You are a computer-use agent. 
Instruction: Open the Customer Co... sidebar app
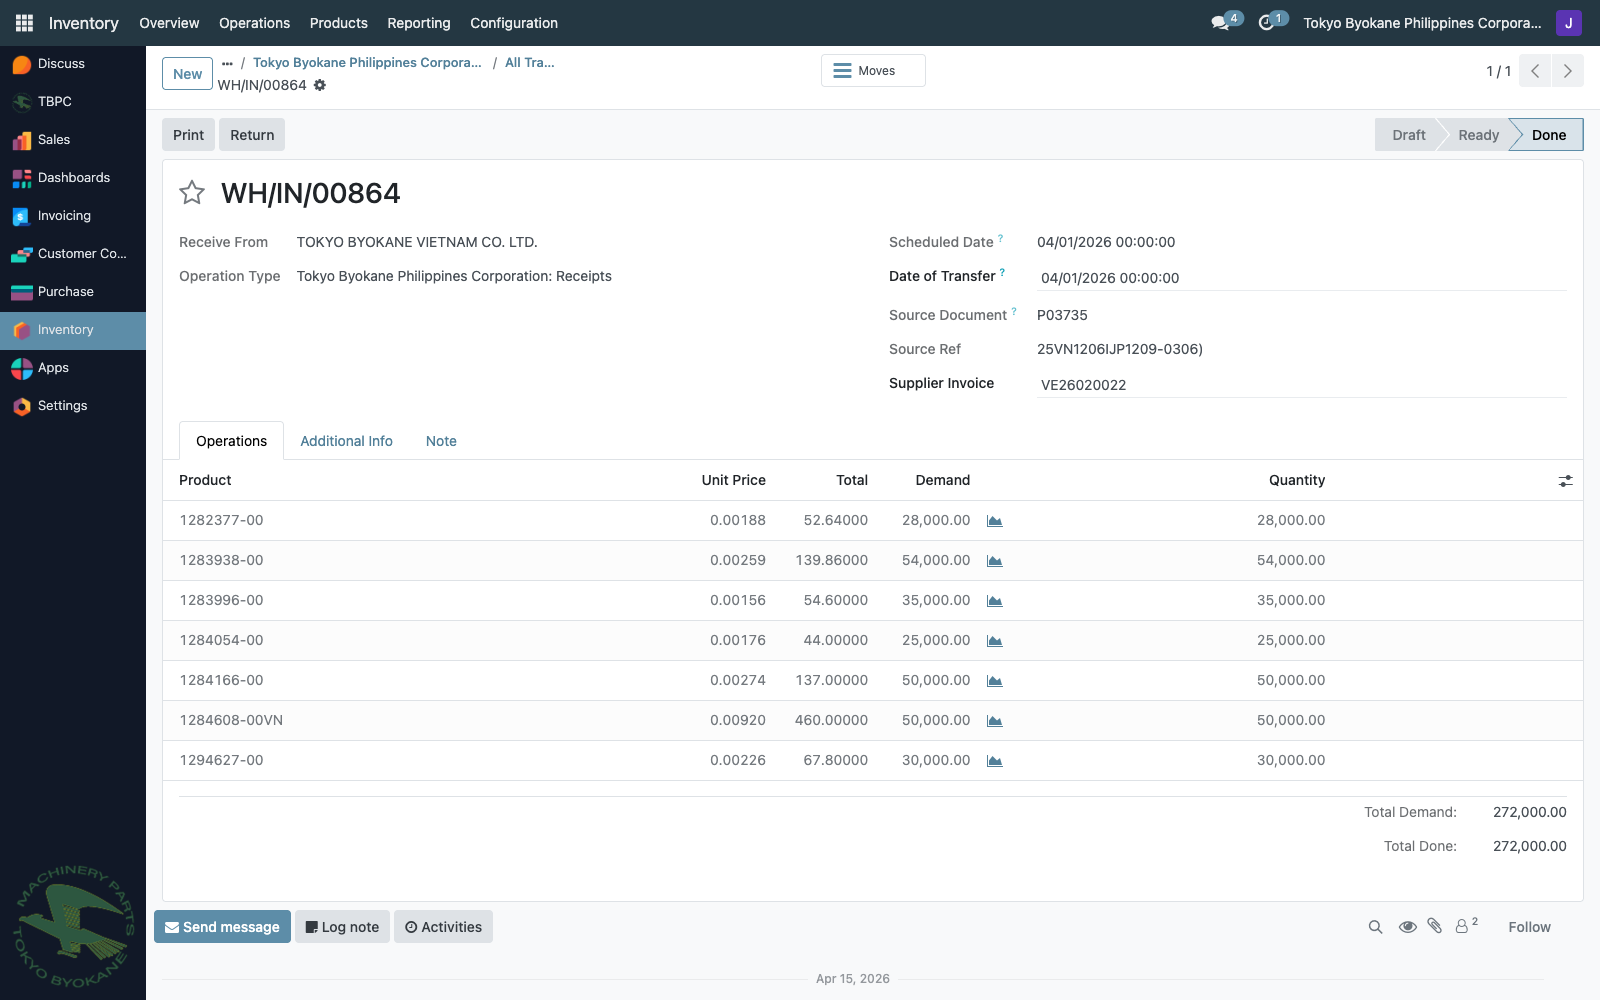pos(73,254)
